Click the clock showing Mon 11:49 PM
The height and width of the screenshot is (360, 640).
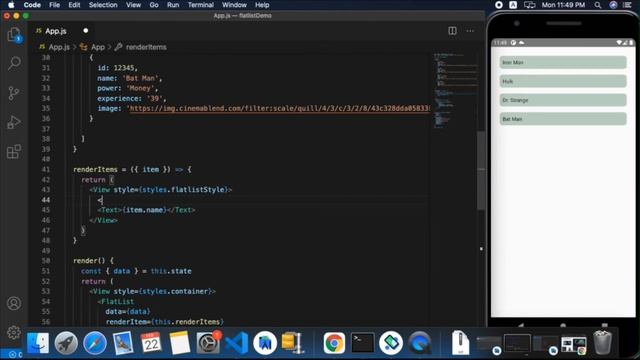[563, 5]
